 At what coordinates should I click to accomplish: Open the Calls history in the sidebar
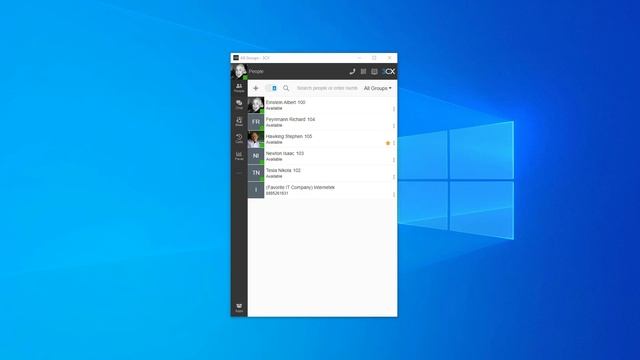(x=239, y=139)
